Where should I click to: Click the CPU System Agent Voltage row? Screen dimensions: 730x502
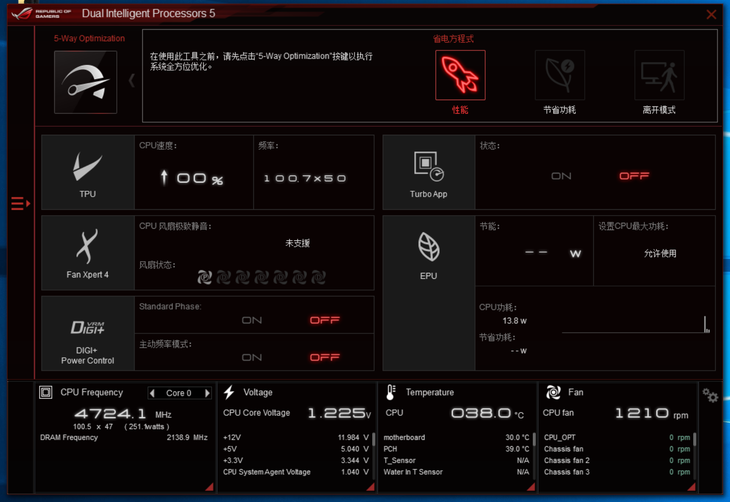[296, 472]
